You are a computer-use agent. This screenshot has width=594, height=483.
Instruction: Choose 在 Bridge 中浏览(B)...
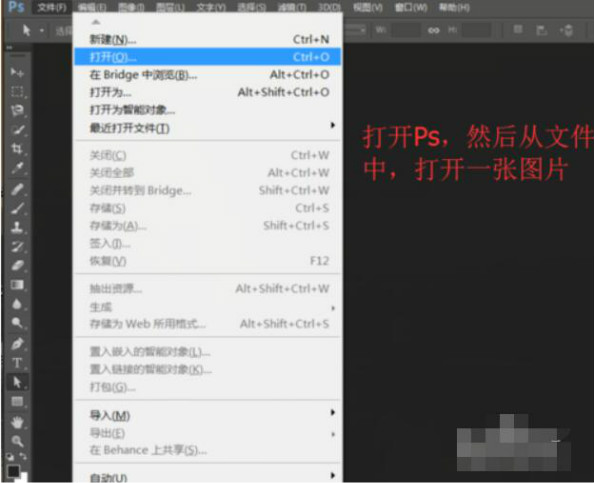click(208, 75)
